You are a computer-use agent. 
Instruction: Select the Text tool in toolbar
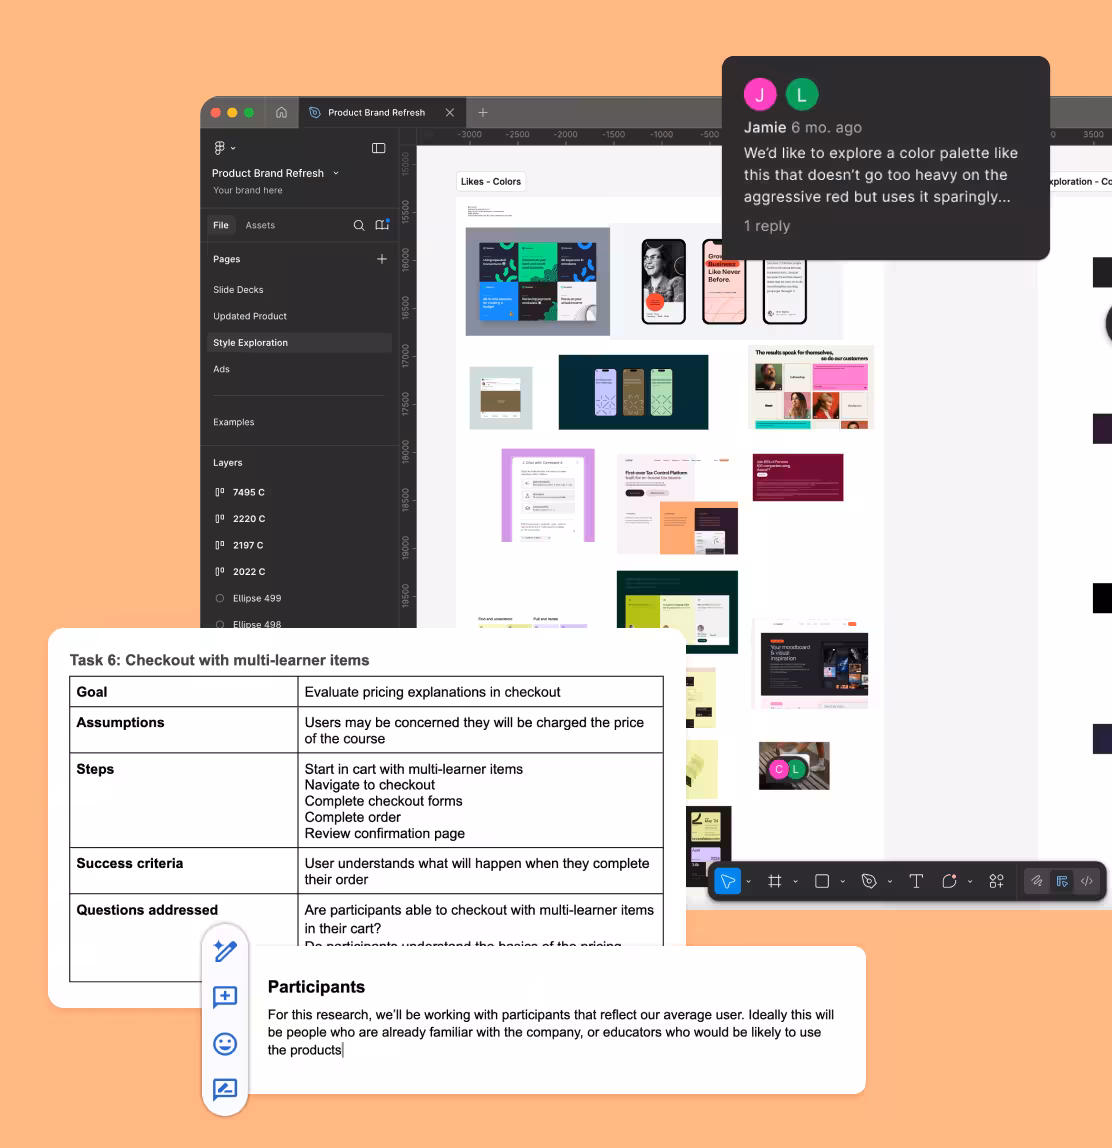(x=916, y=882)
